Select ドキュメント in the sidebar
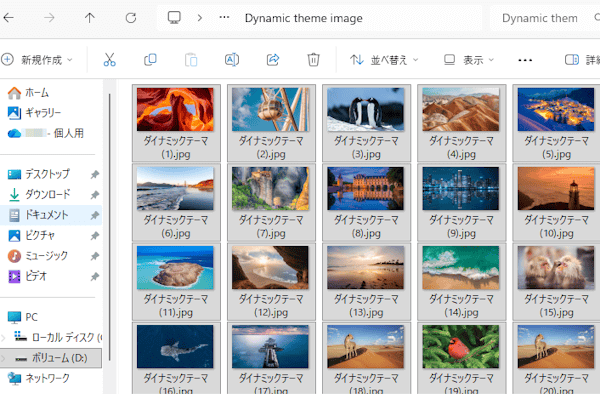This screenshot has width=600, height=399. coord(51,215)
